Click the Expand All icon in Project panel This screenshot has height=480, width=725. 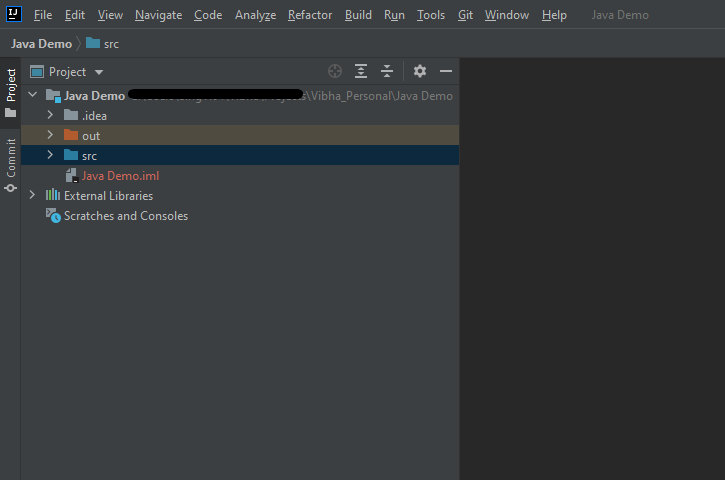coord(361,72)
